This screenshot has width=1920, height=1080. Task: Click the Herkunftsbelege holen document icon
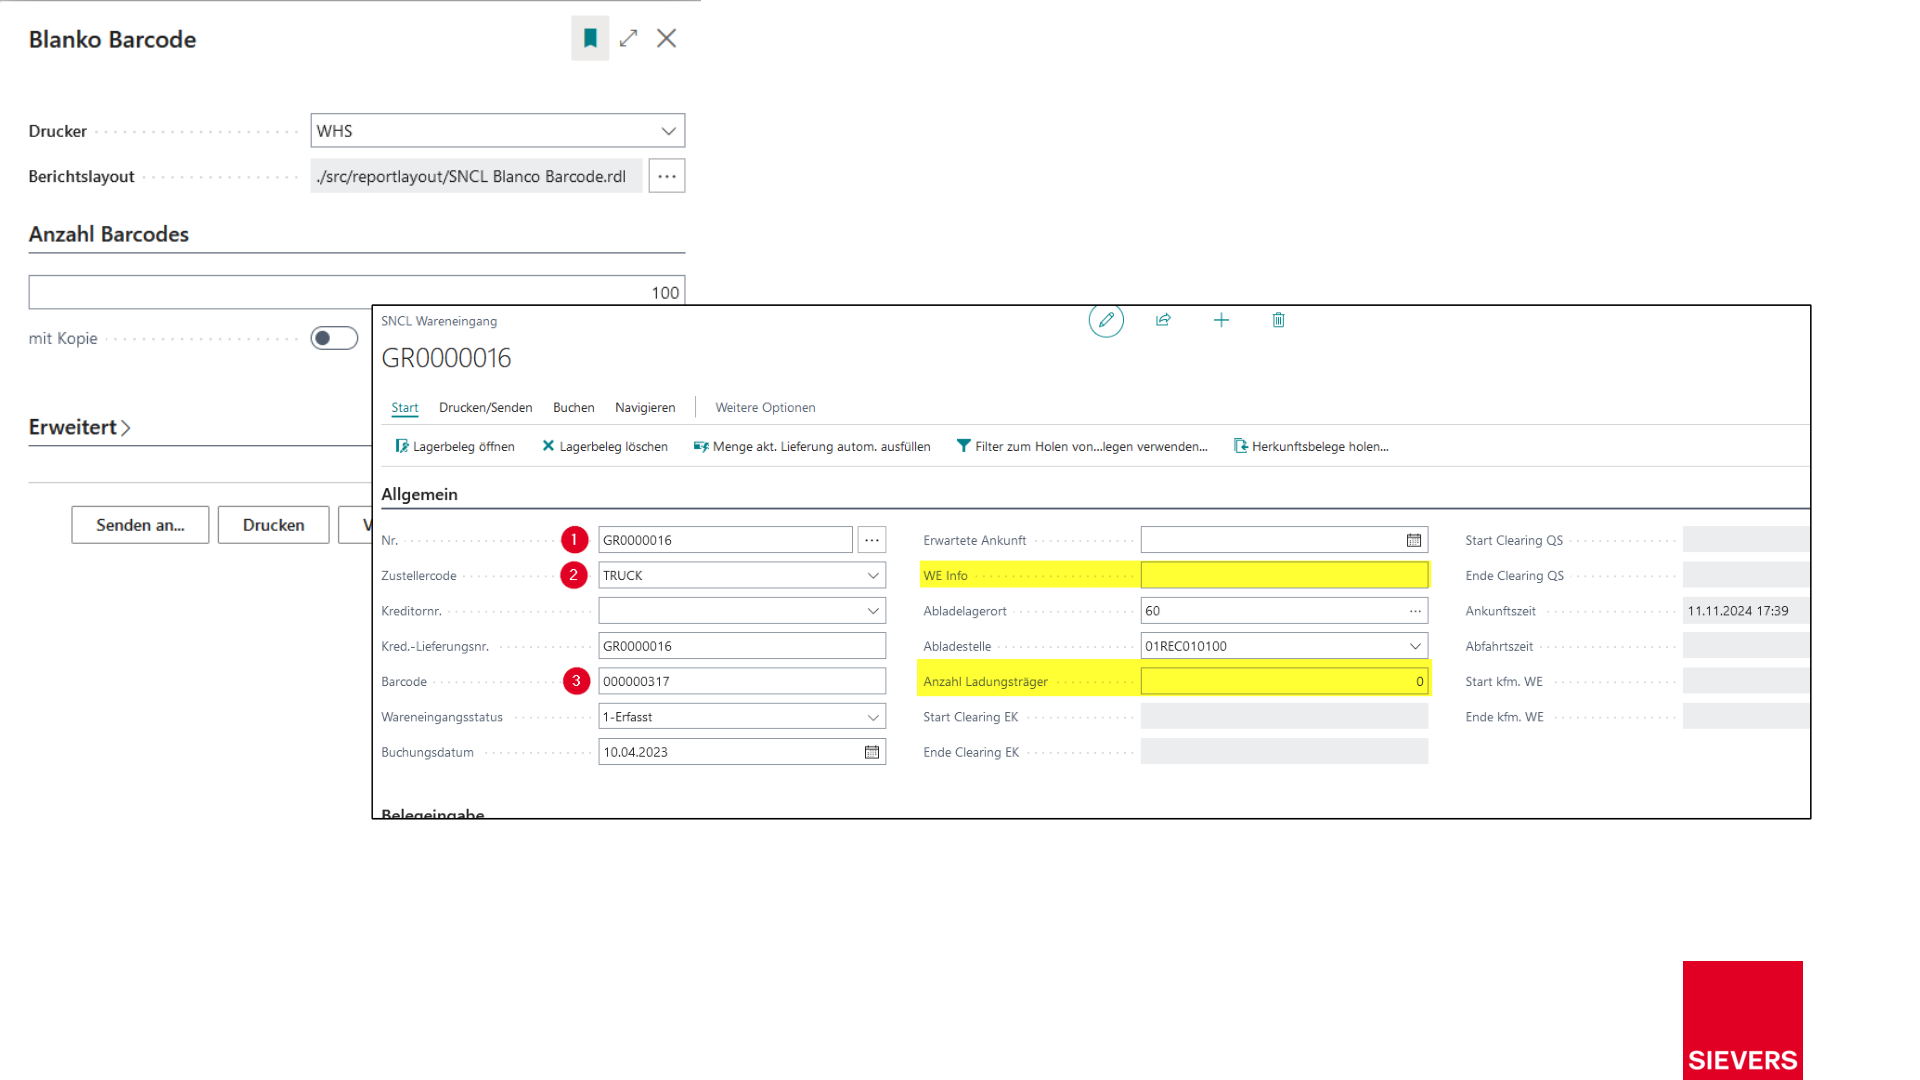(x=1240, y=446)
